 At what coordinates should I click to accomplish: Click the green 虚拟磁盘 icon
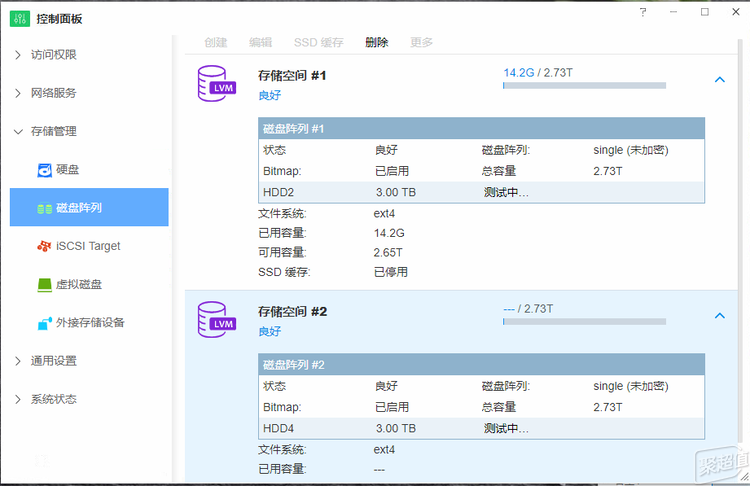tap(44, 285)
